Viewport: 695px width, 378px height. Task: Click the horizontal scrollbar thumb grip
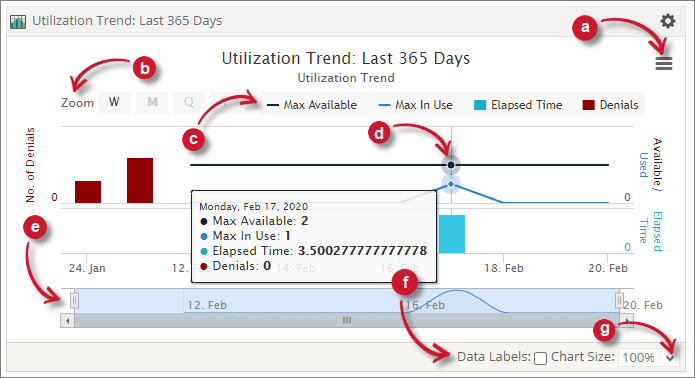click(x=347, y=320)
